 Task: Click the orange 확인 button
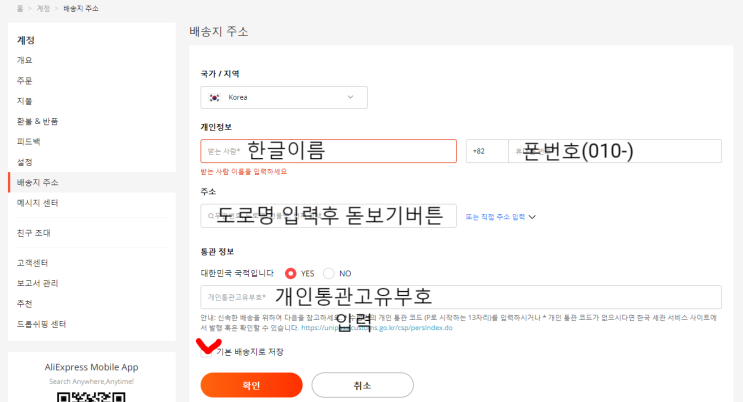point(251,385)
